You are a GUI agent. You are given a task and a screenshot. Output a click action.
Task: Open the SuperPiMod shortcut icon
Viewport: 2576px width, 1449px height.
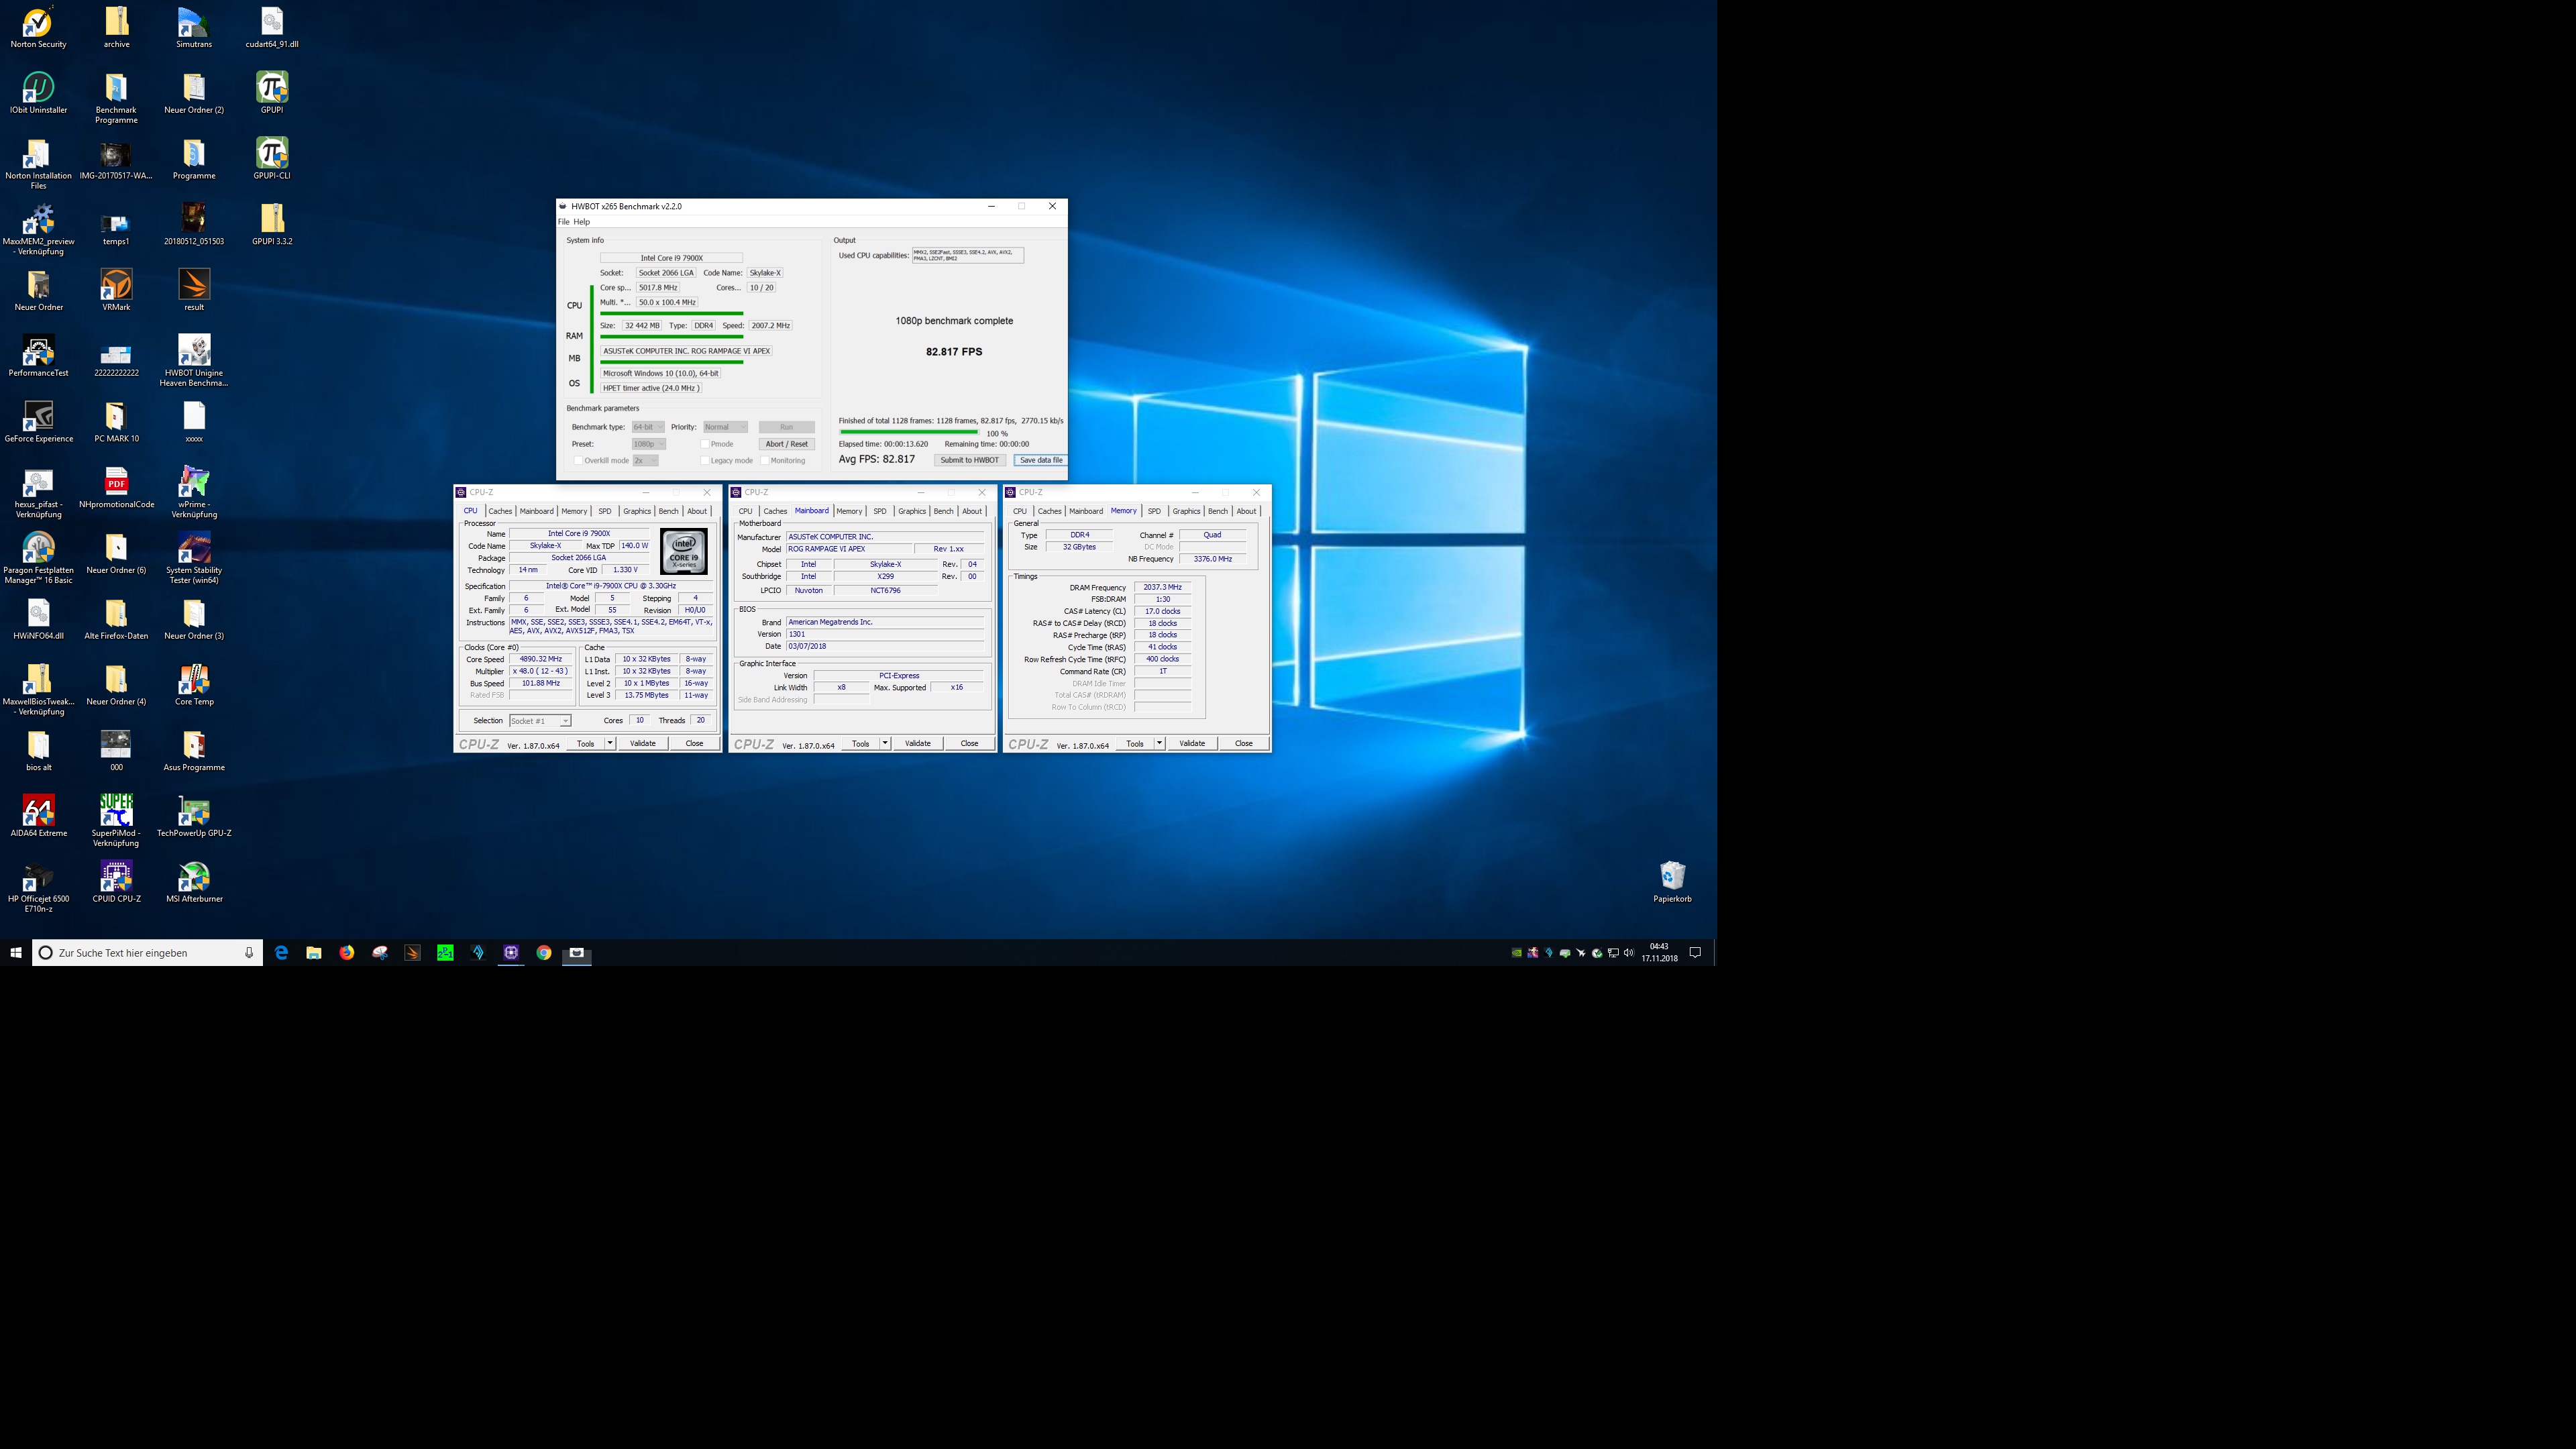point(116,821)
